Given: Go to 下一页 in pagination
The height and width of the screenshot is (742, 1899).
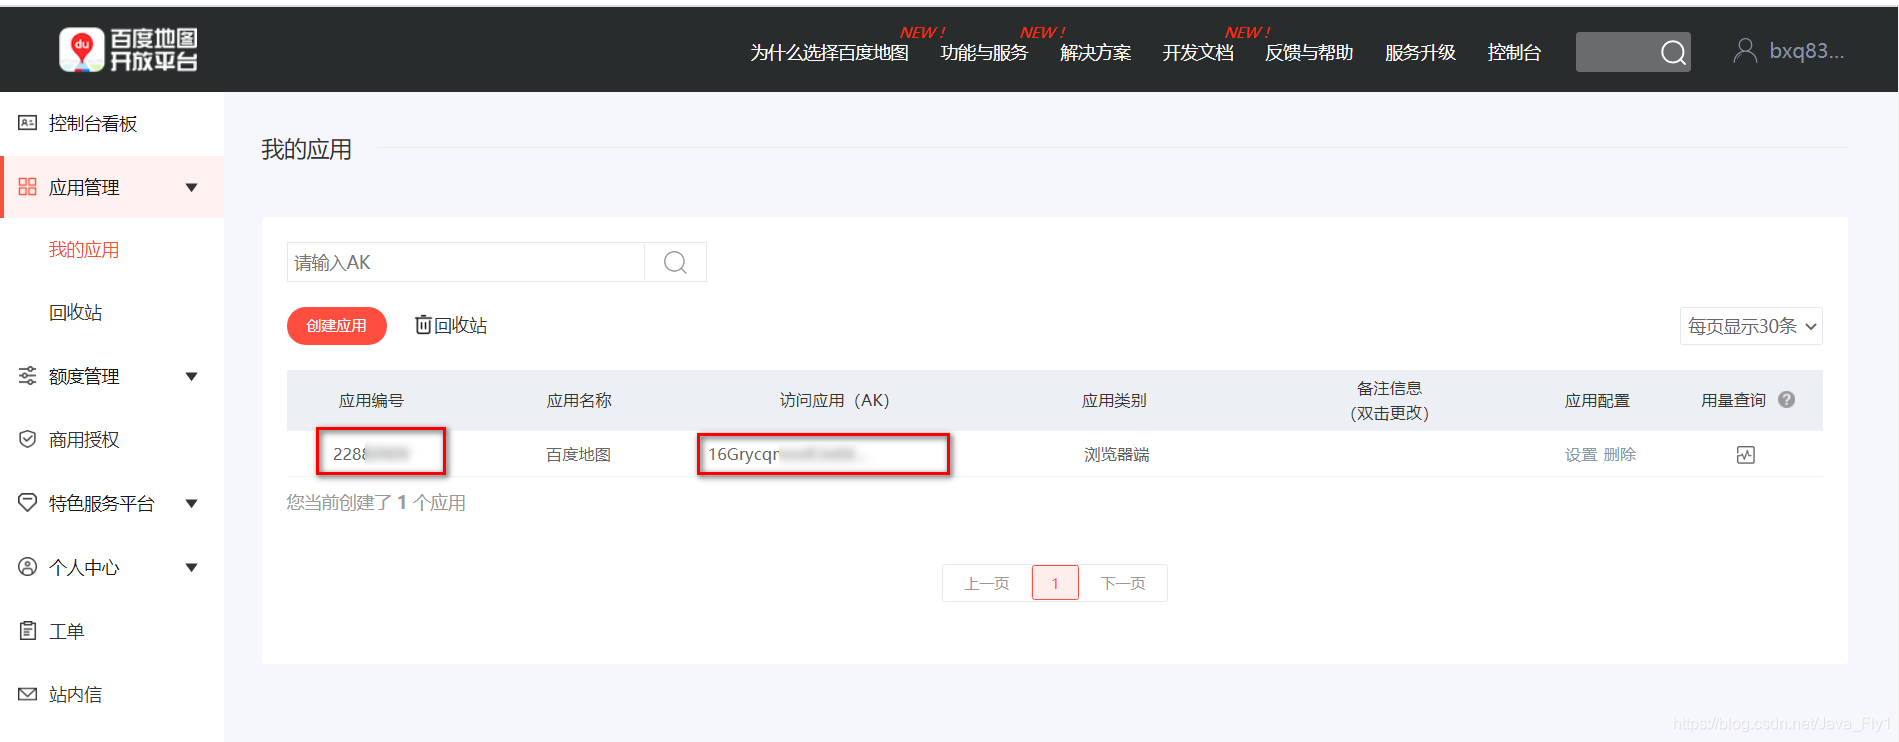Looking at the screenshot, I should [x=1123, y=583].
